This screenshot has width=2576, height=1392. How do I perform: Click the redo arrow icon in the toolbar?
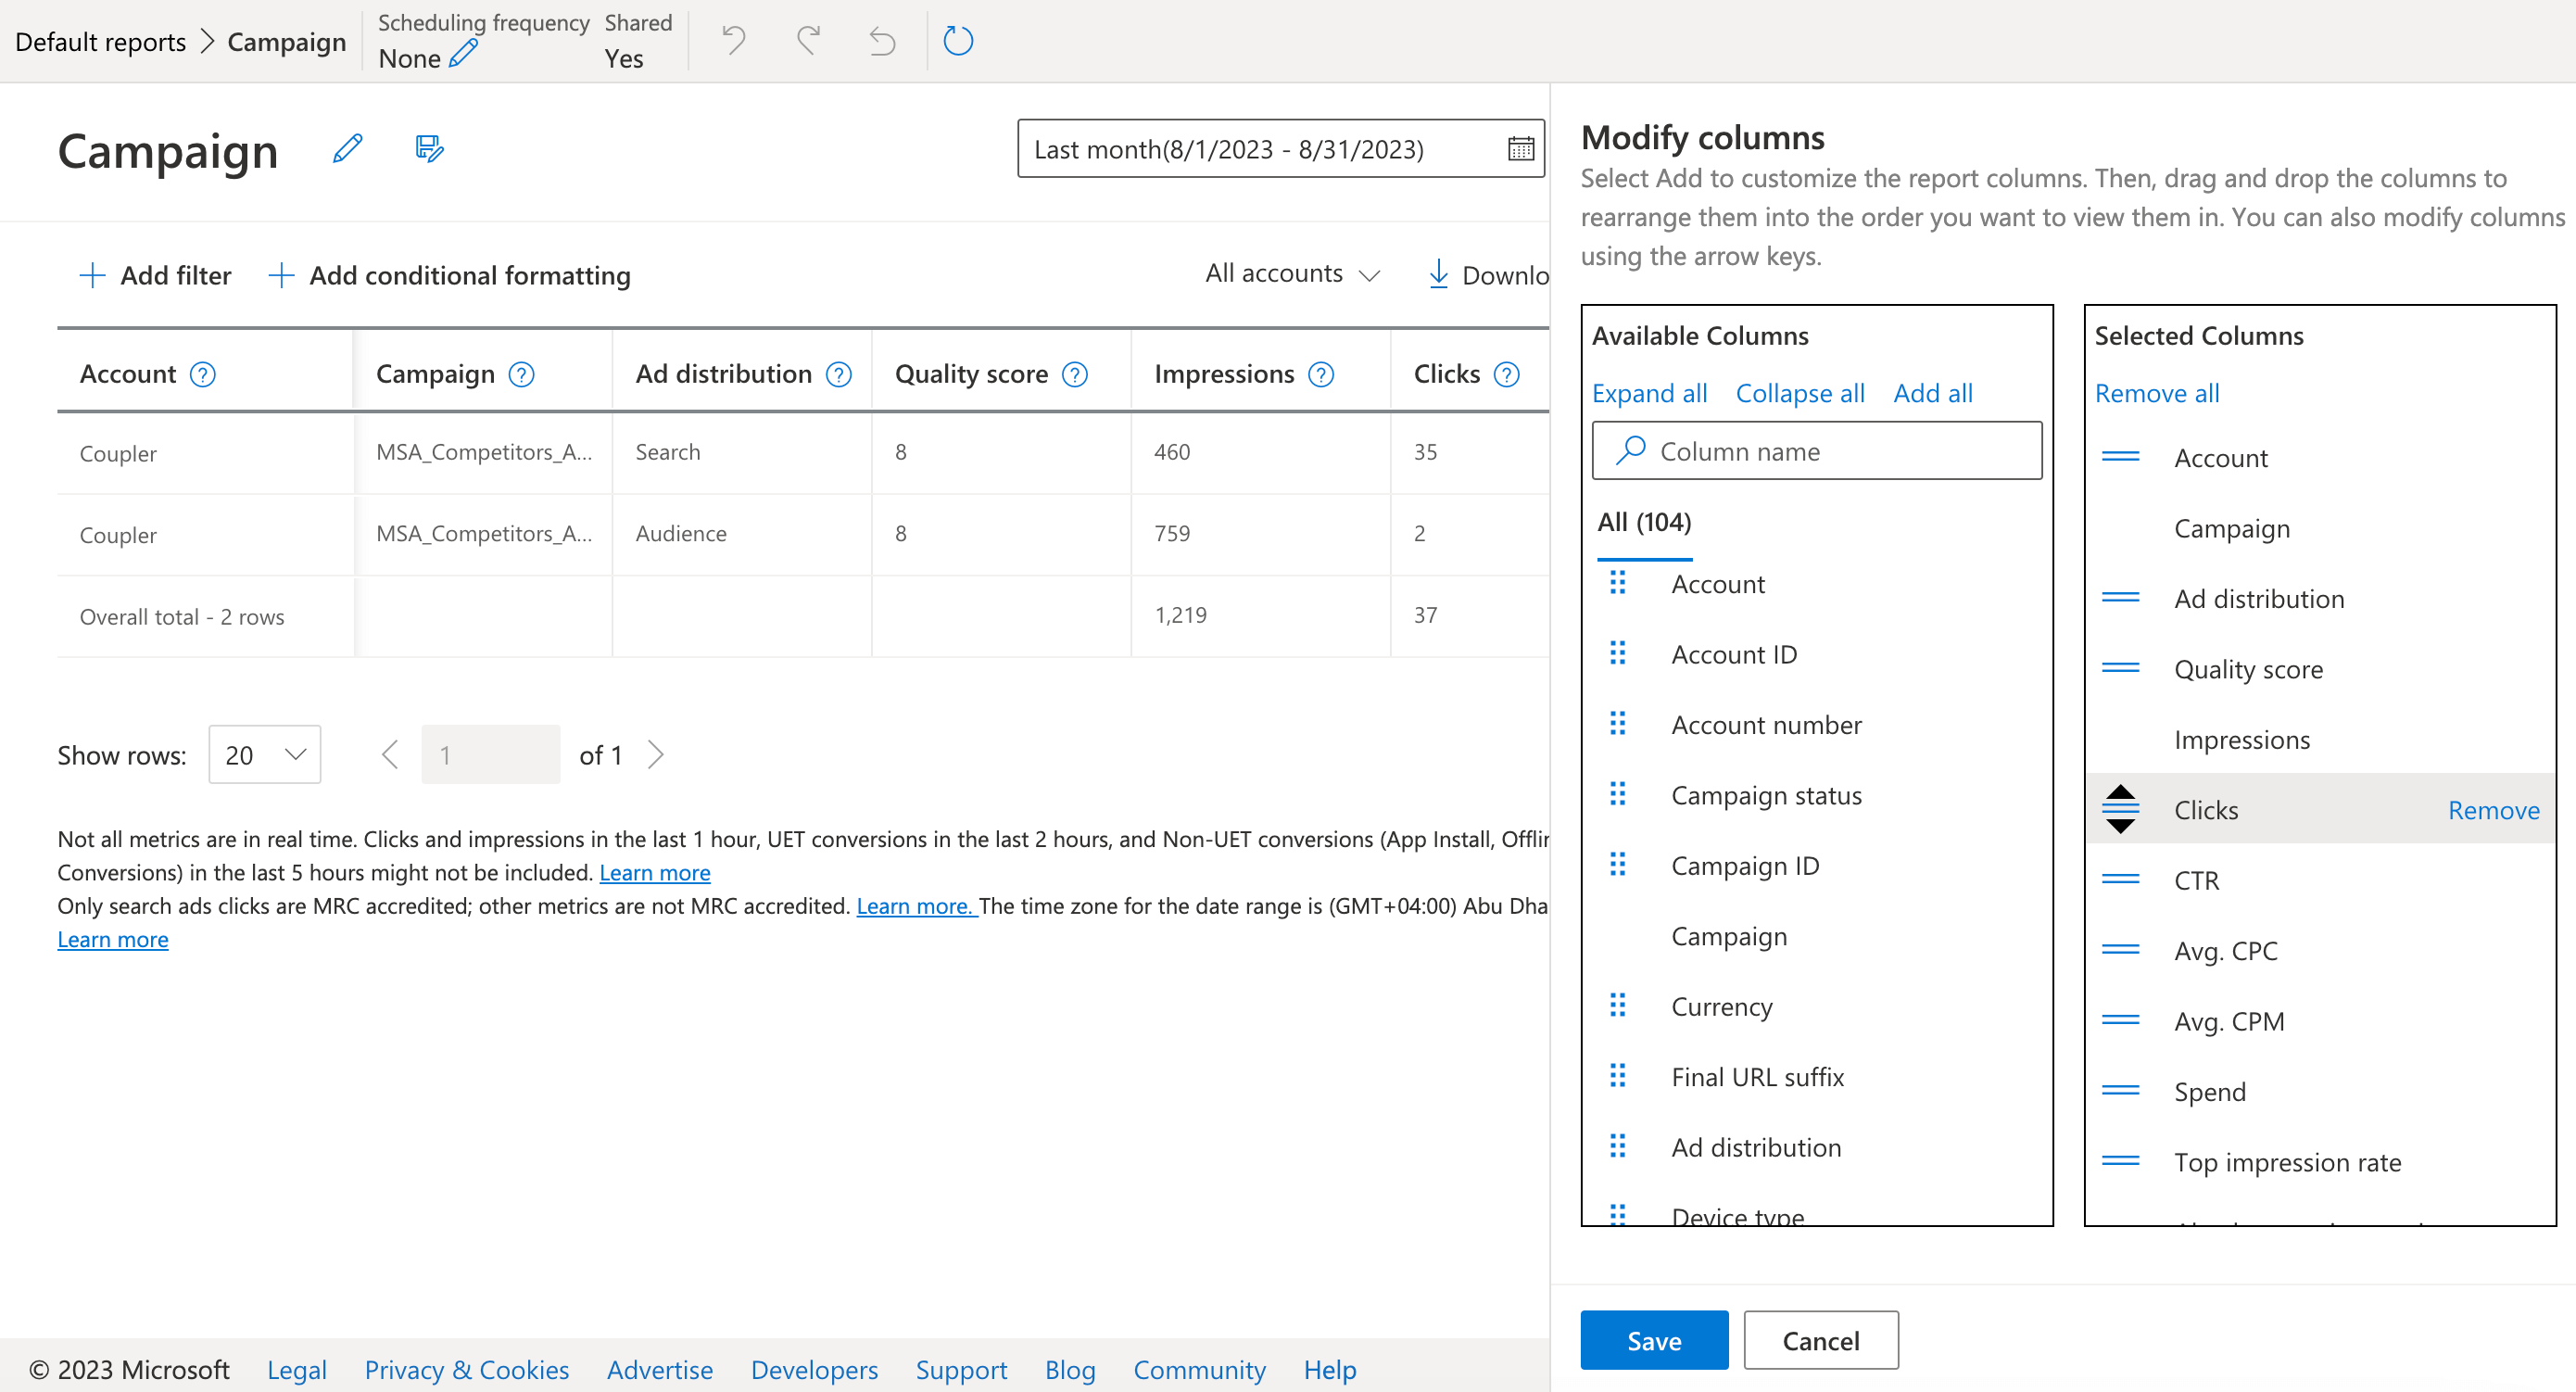click(x=808, y=41)
